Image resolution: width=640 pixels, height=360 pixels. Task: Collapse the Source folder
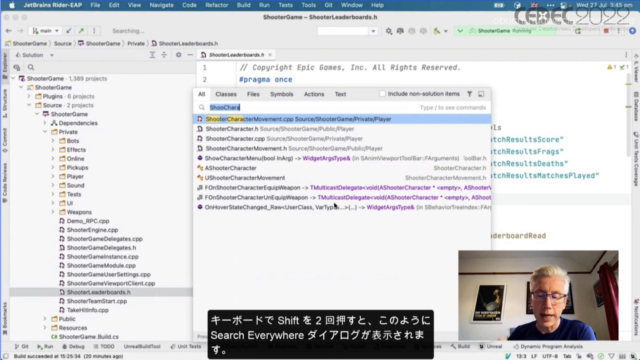click(x=29, y=105)
